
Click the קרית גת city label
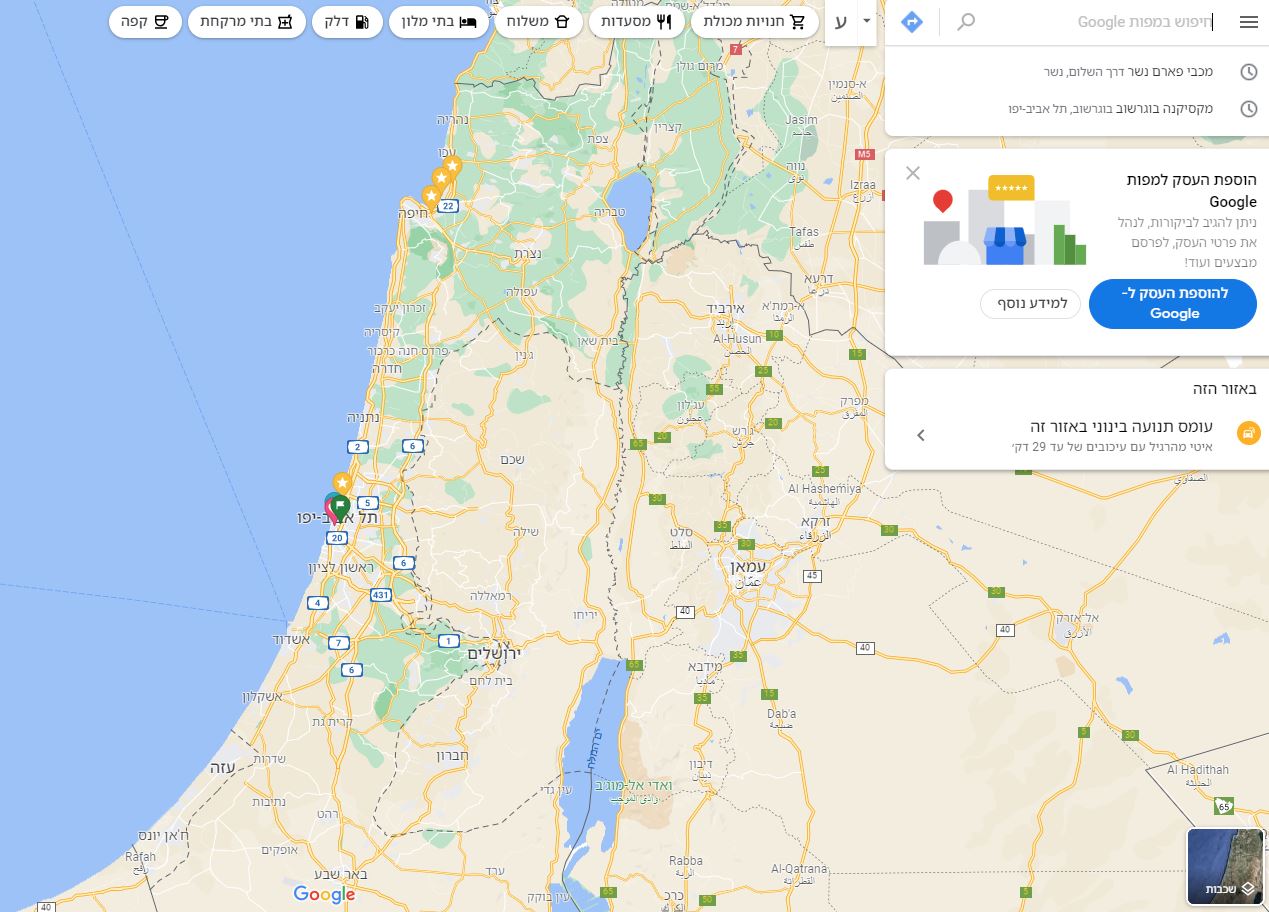pyautogui.click(x=332, y=722)
